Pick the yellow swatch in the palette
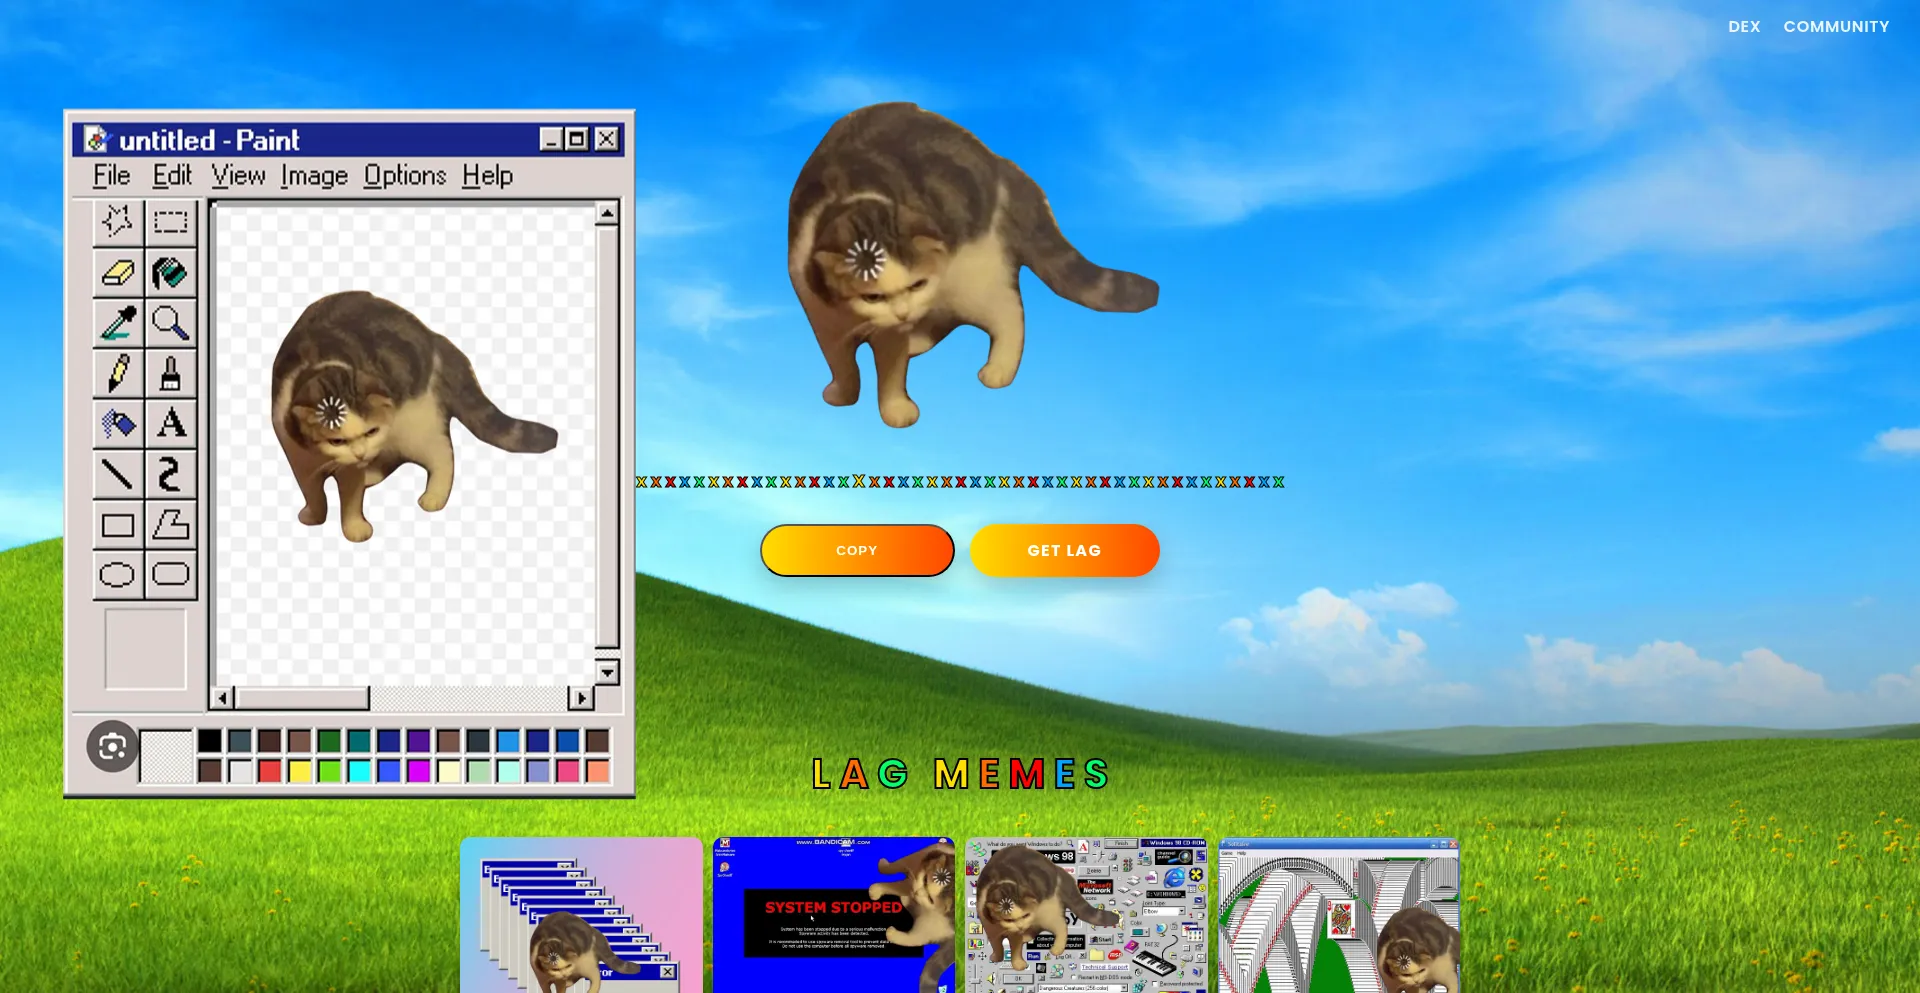This screenshot has width=1920, height=993. (299, 771)
